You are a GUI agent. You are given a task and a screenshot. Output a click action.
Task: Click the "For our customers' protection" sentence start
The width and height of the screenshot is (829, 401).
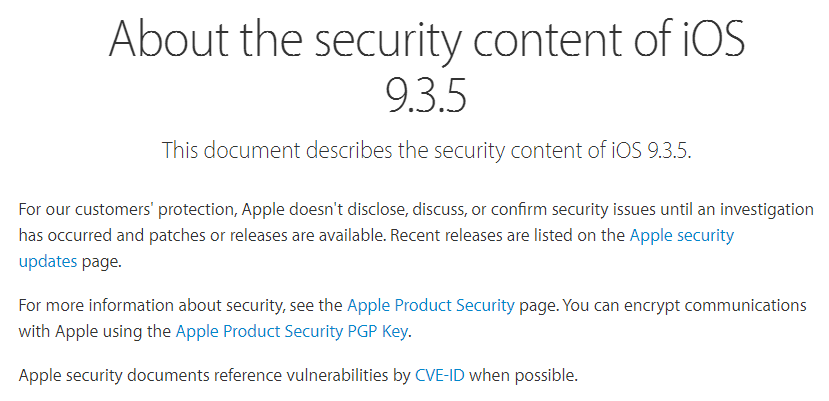(126, 209)
